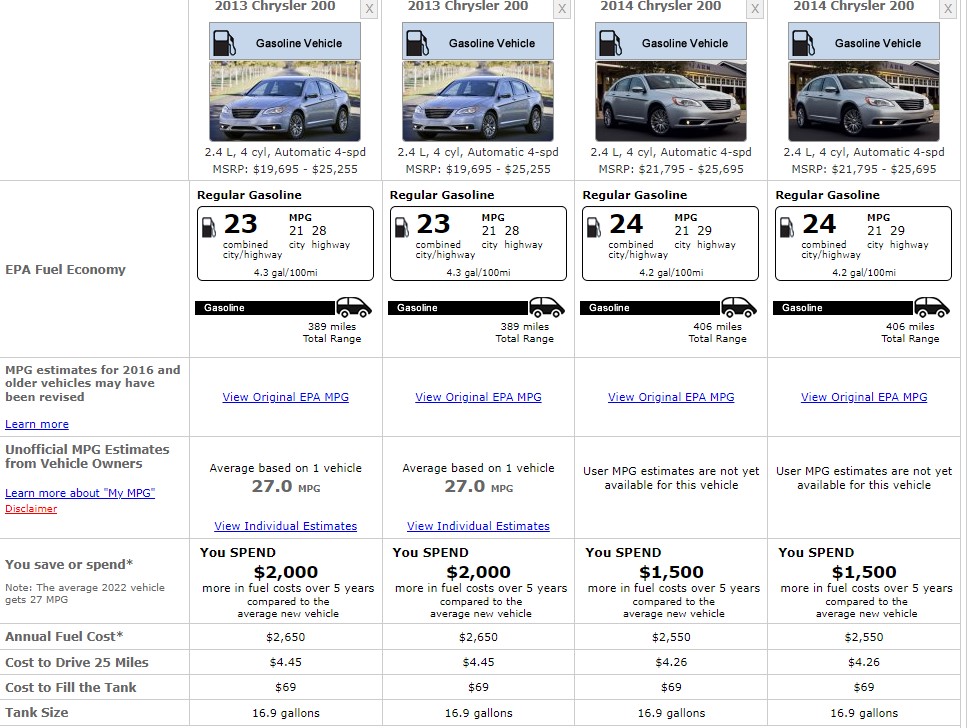Viewport: 967px width, 728px height.
Task: Click gas pump icon in fourth column's Gasoline Vehicle banner
Action: [803, 43]
